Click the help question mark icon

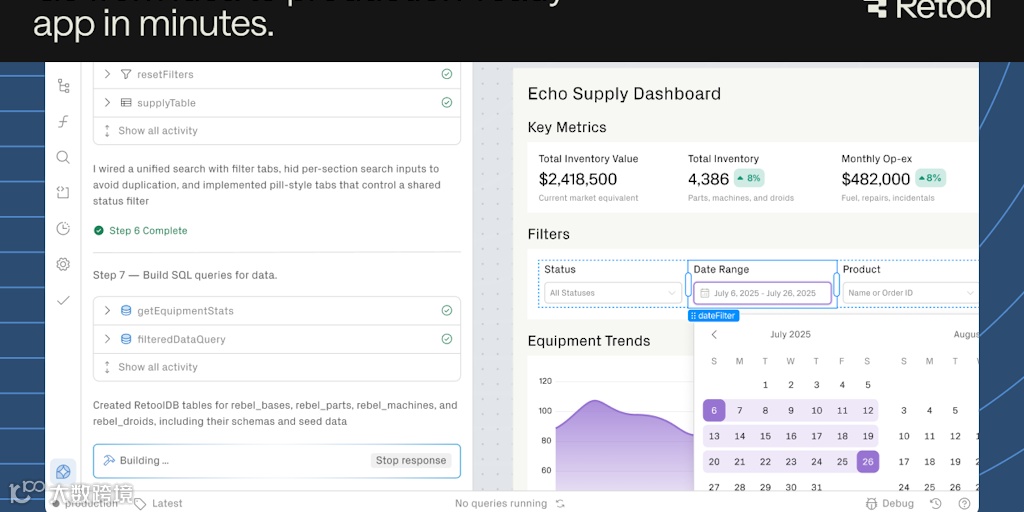point(964,503)
